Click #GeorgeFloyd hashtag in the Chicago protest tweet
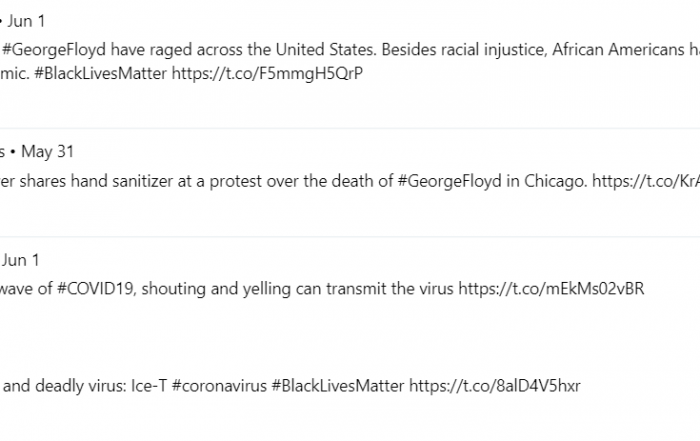700x441 pixels. pyautogui.click(x=449, y=181)
